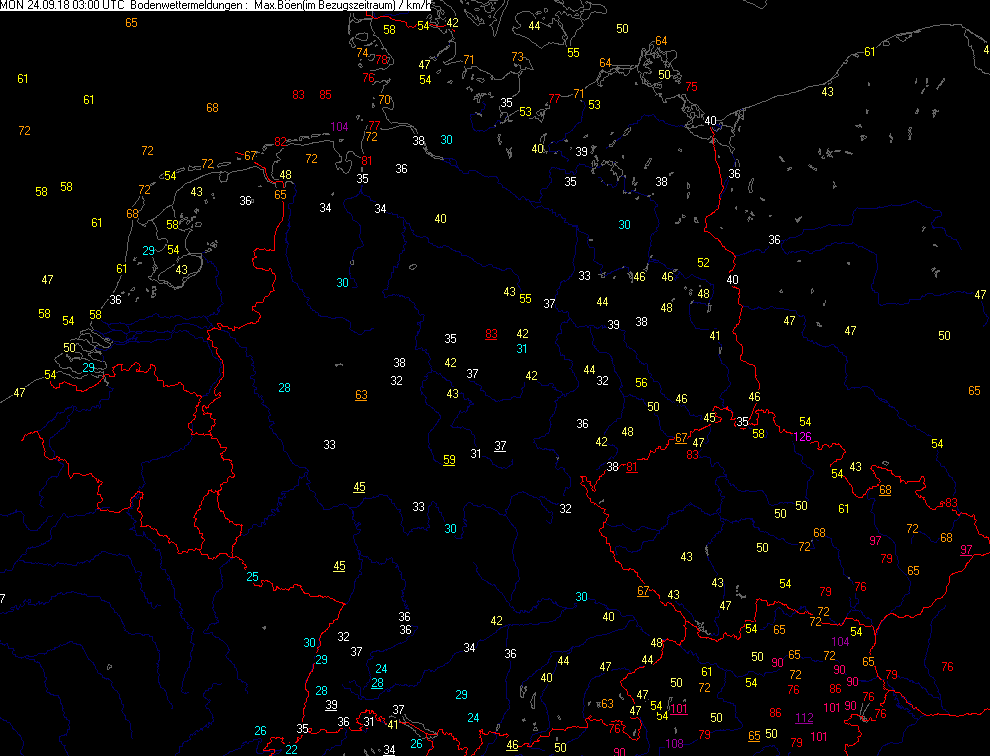Screen dimensions: 990x756
Task: Click the orange 73 gust reading
Action: click(517, 57)
